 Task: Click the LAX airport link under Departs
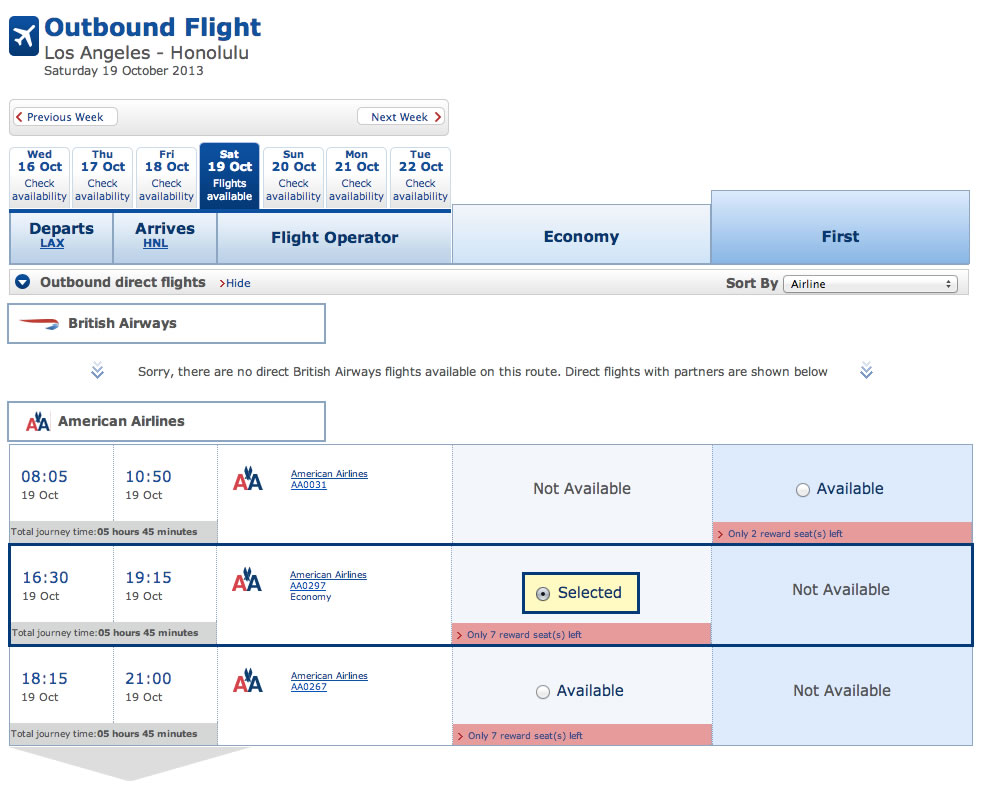(52, 243)
